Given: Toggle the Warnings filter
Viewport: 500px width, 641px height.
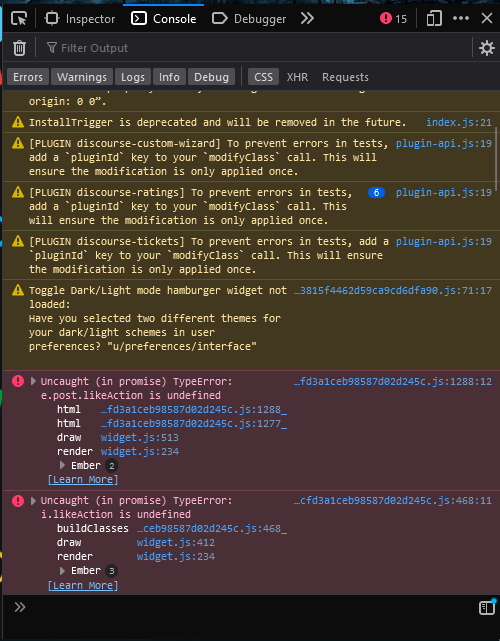Looking at the screenshot, I should 82,77.
